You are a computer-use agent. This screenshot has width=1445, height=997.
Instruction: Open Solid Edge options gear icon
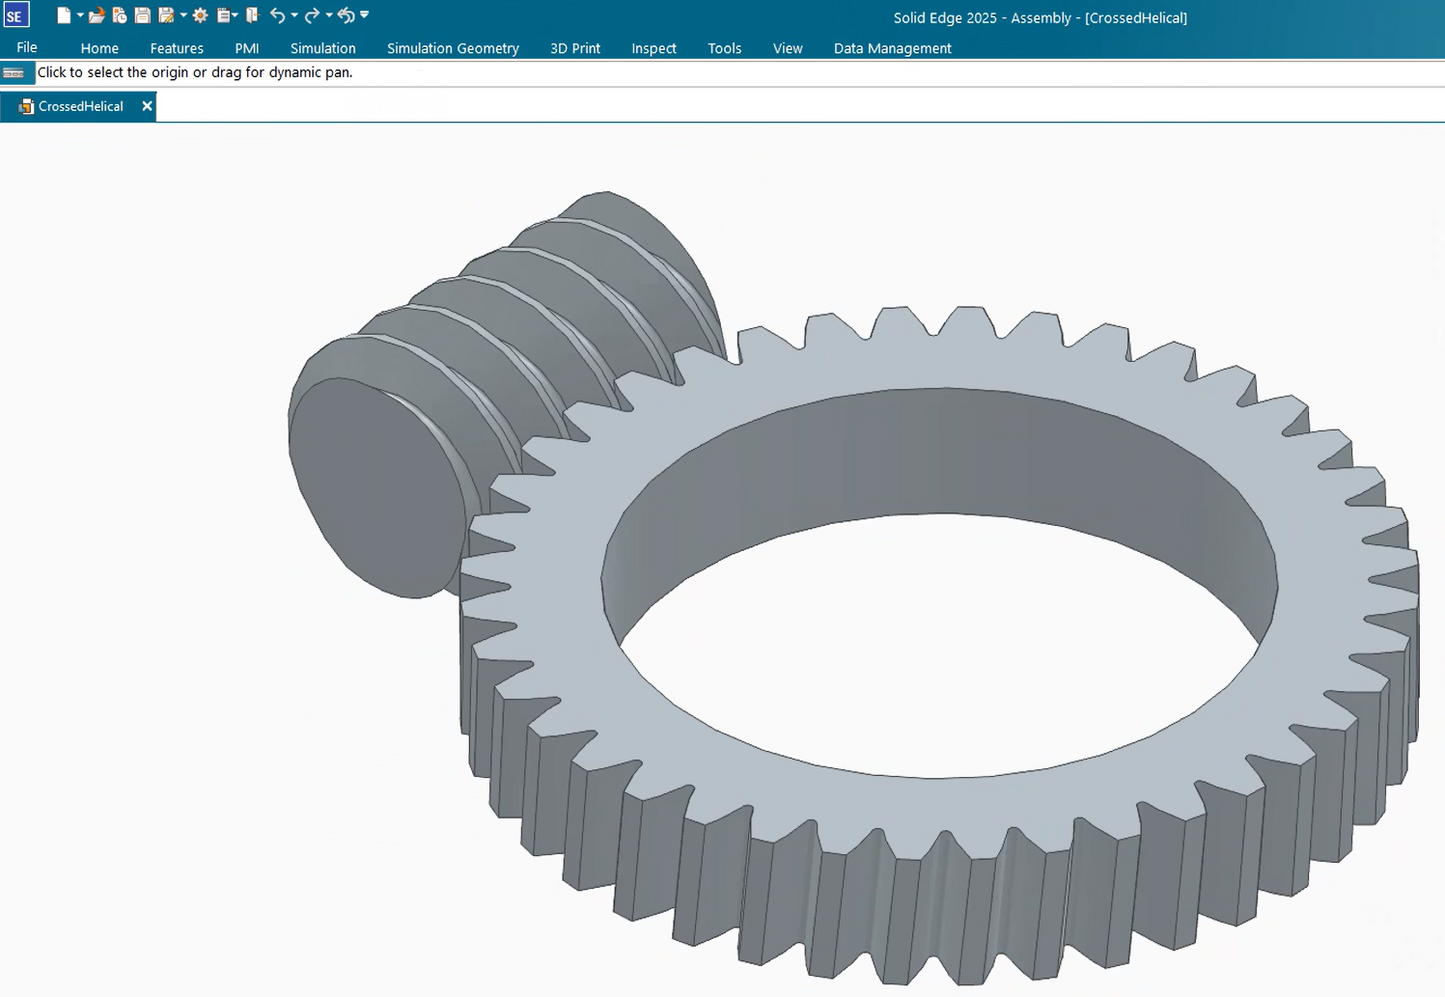pyautogui.click(x=200, y=15)
